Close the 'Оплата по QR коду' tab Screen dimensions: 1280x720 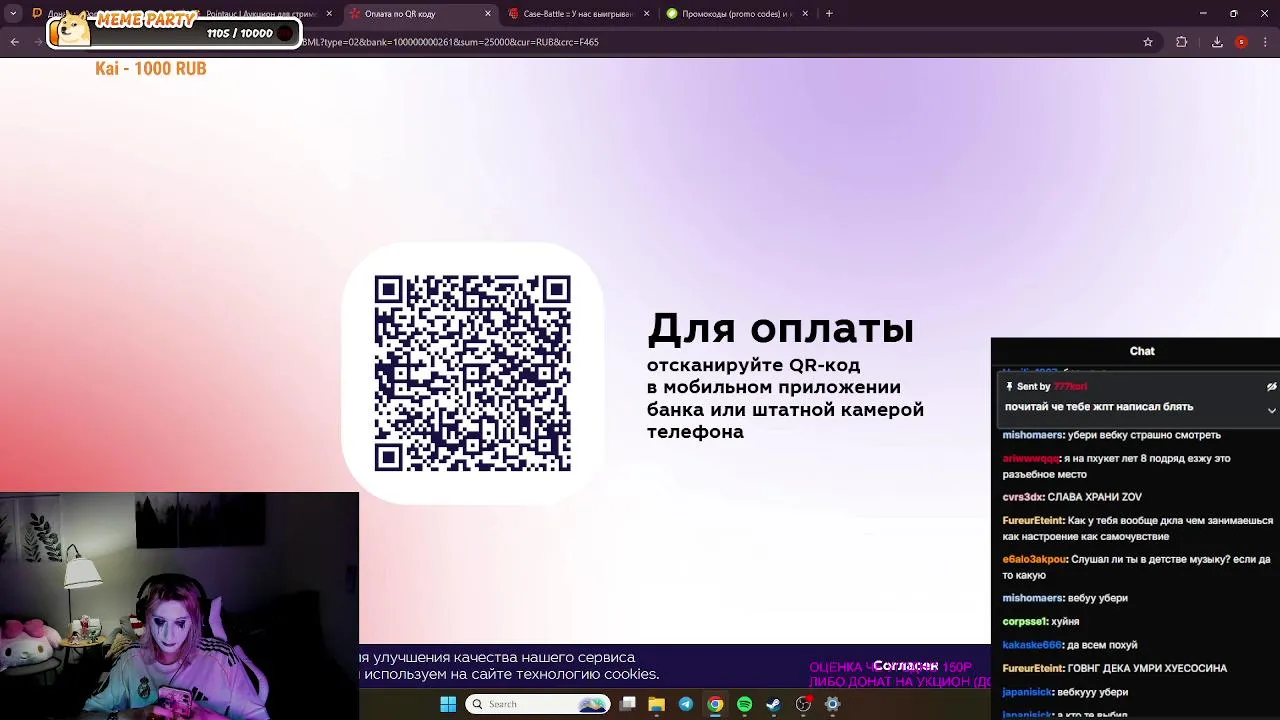[x=488, y=14]
